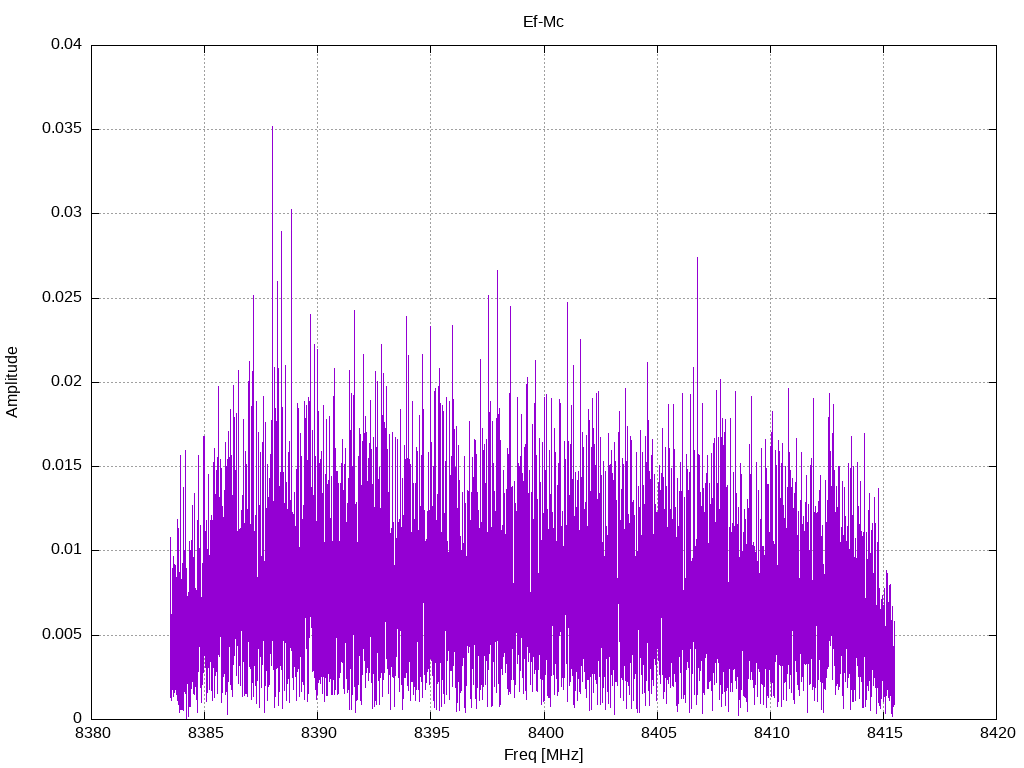Select the y-axis tick label 0.01
Viewport: 1024px width, 768px height.
67,549
